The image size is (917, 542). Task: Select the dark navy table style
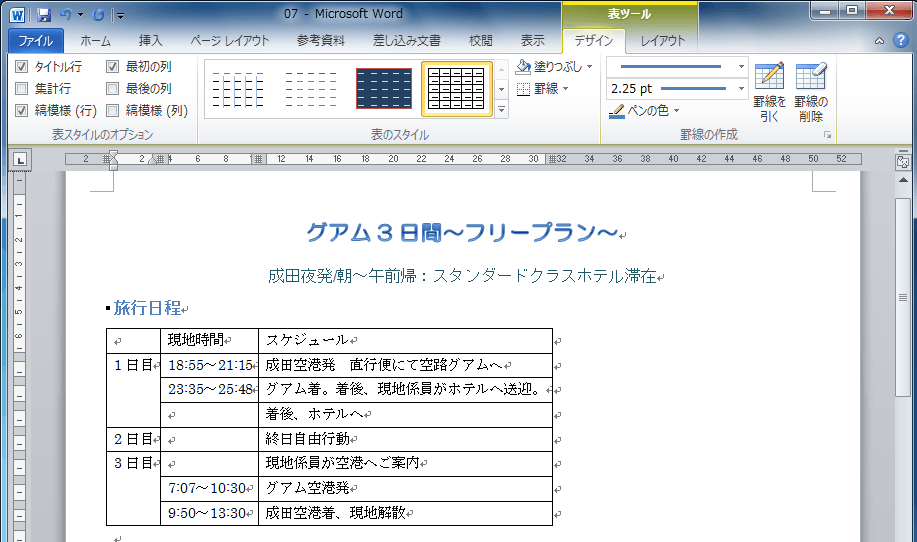click(x=384, y=89)
